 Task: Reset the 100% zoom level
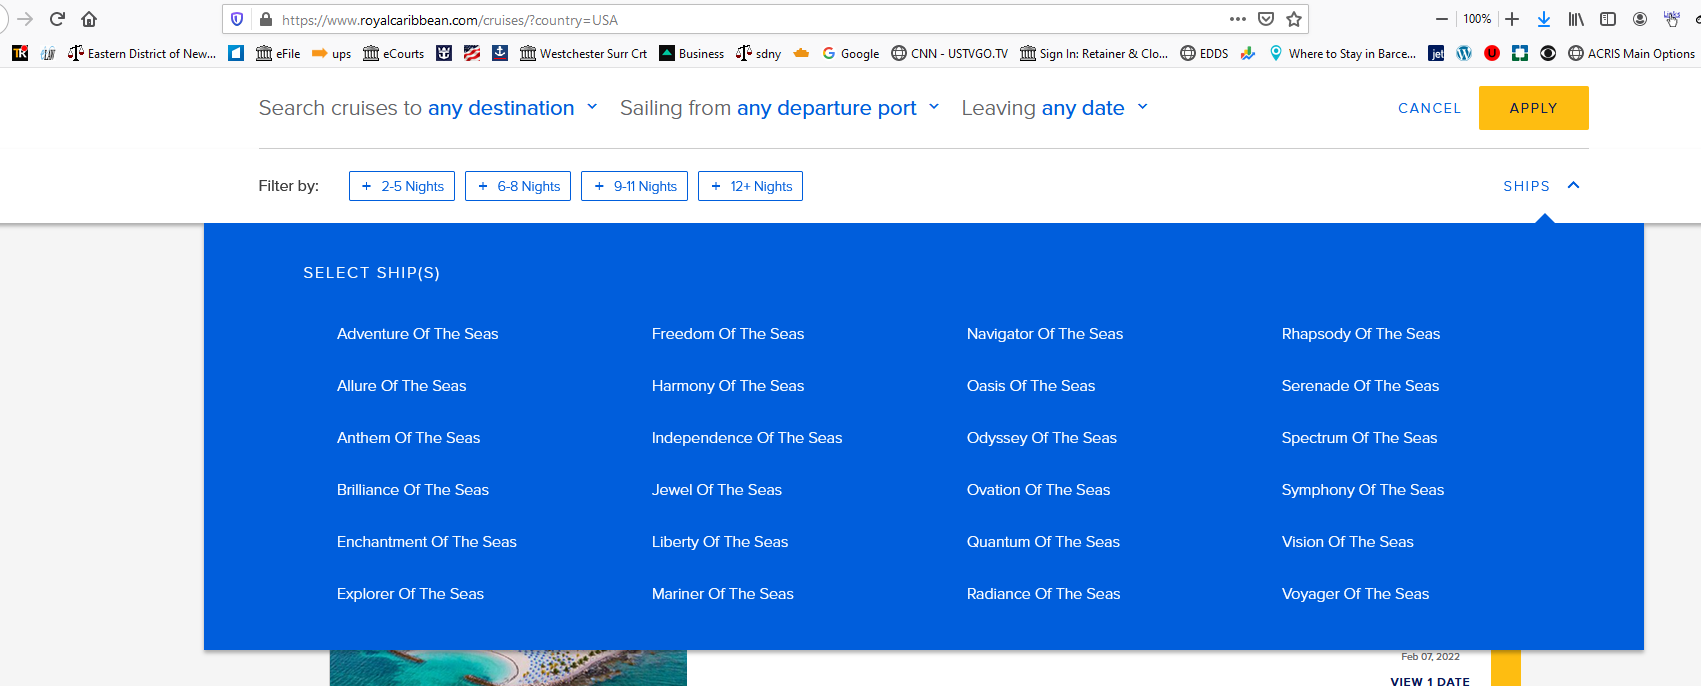1477,19
